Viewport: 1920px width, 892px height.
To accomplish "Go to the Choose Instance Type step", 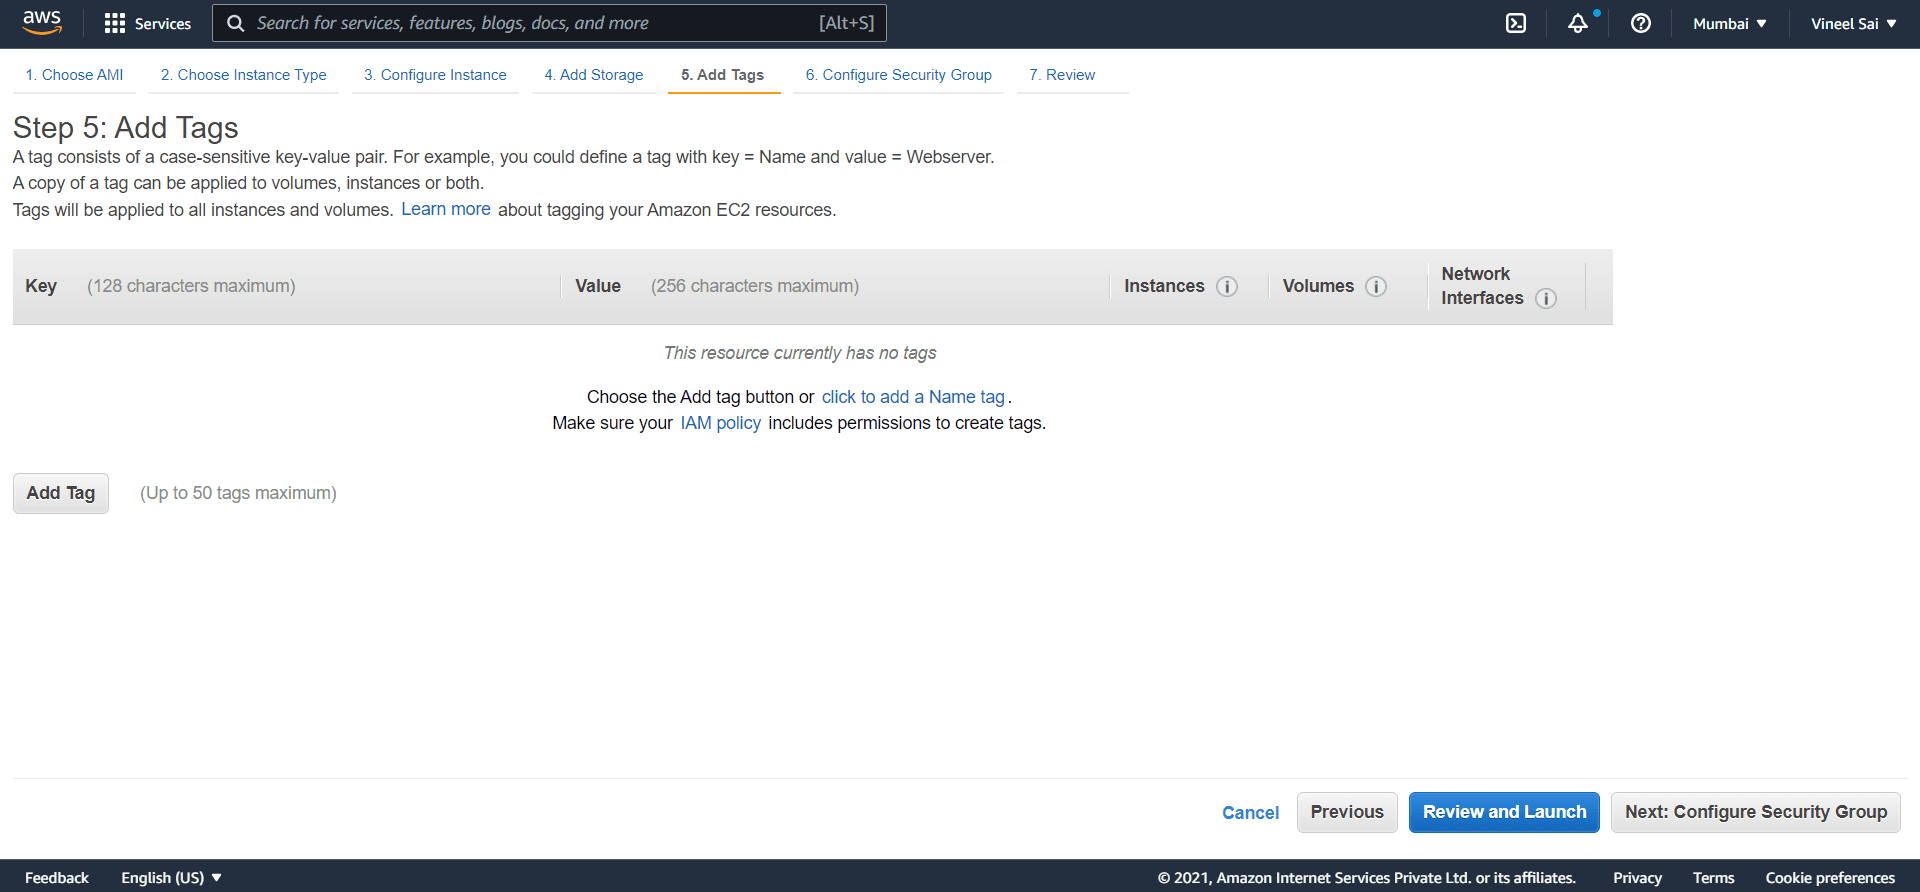I will [244, 75].
